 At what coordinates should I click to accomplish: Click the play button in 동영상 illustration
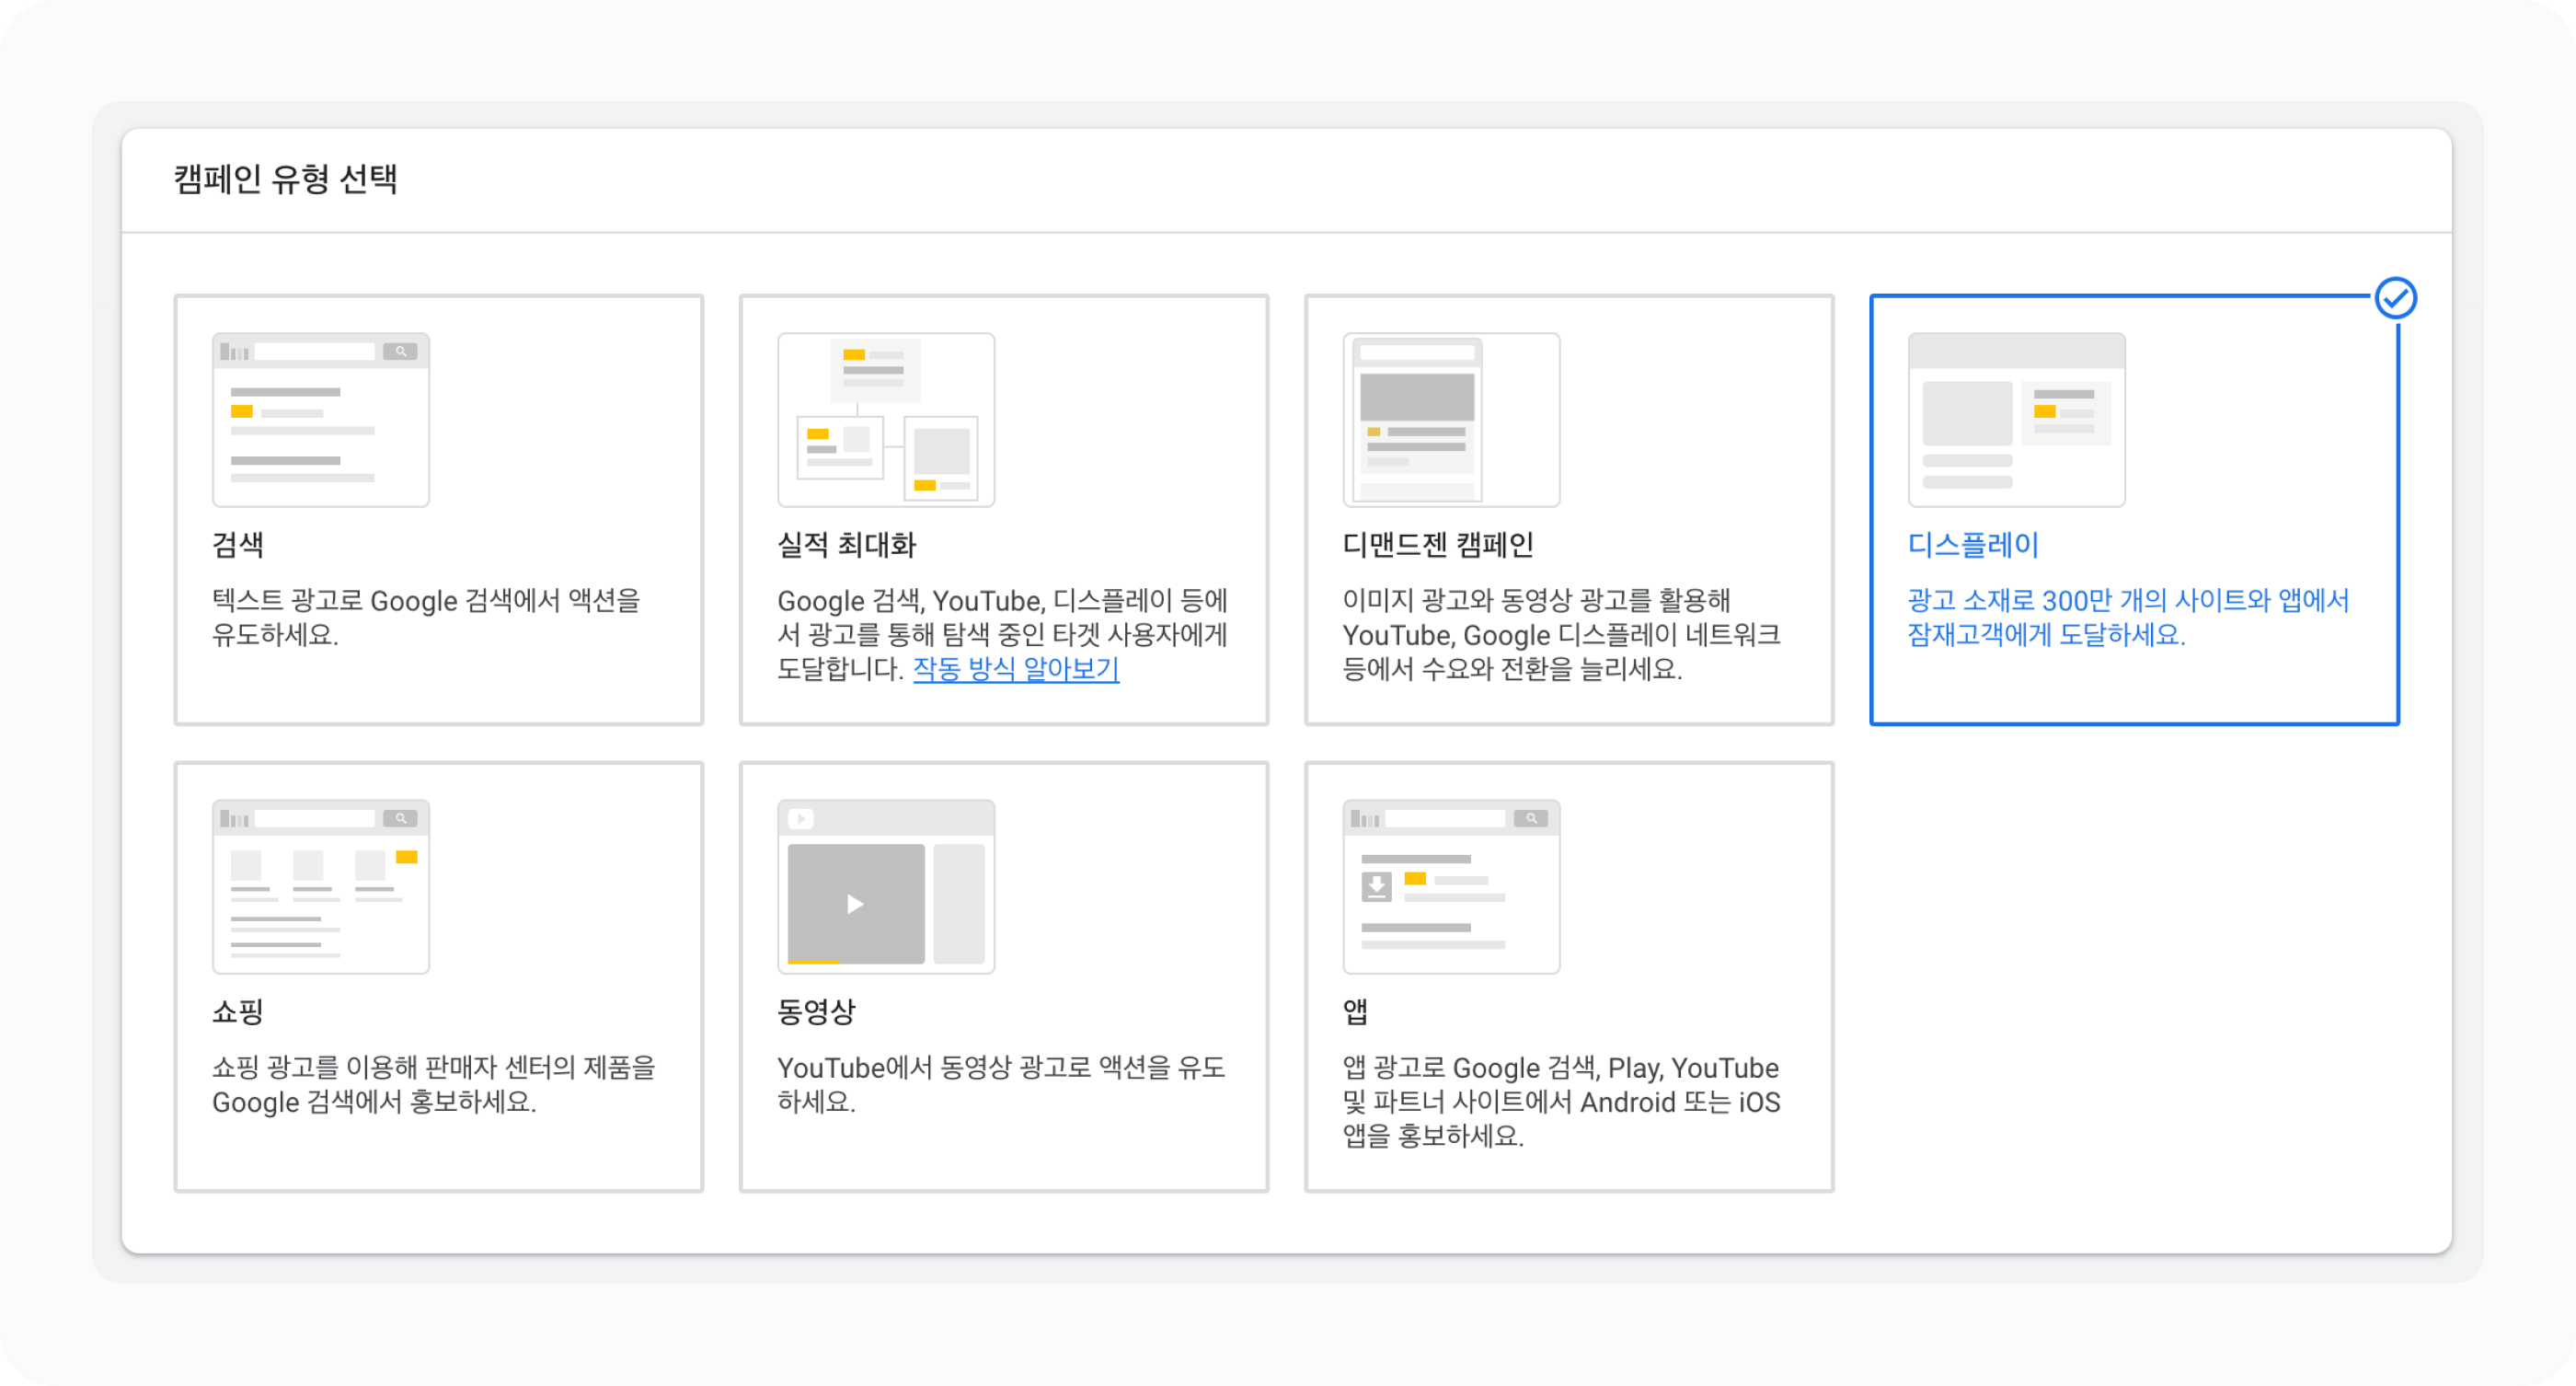click(x=855, y=904)
